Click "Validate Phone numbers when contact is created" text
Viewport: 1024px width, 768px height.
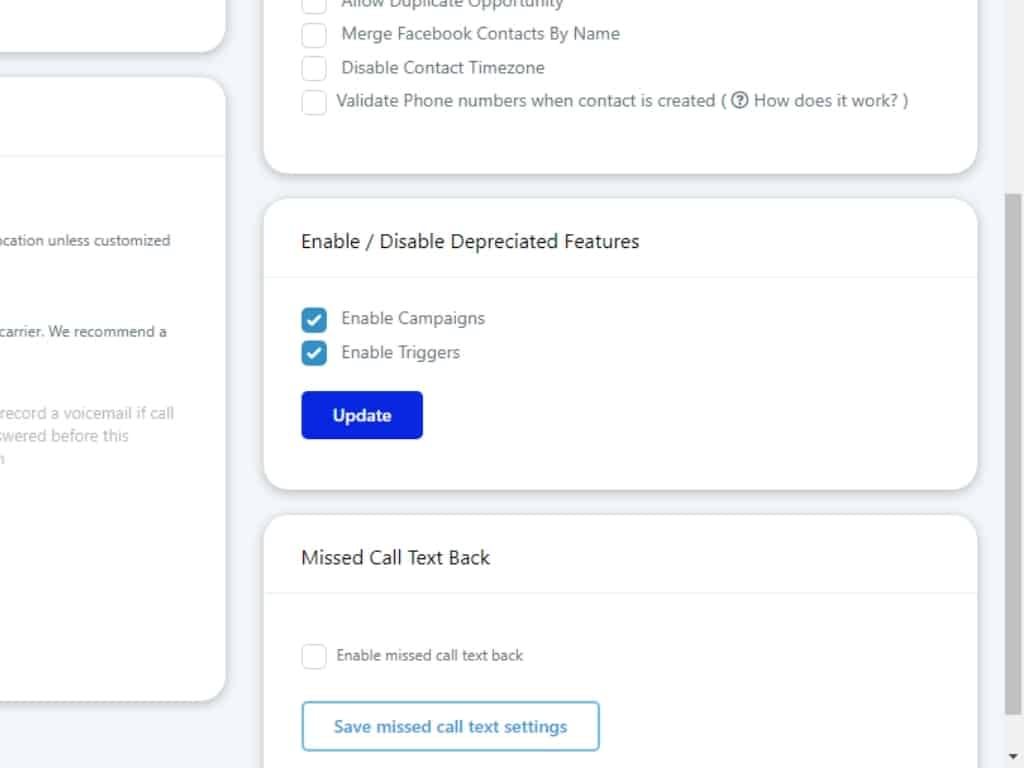[525, 101]
